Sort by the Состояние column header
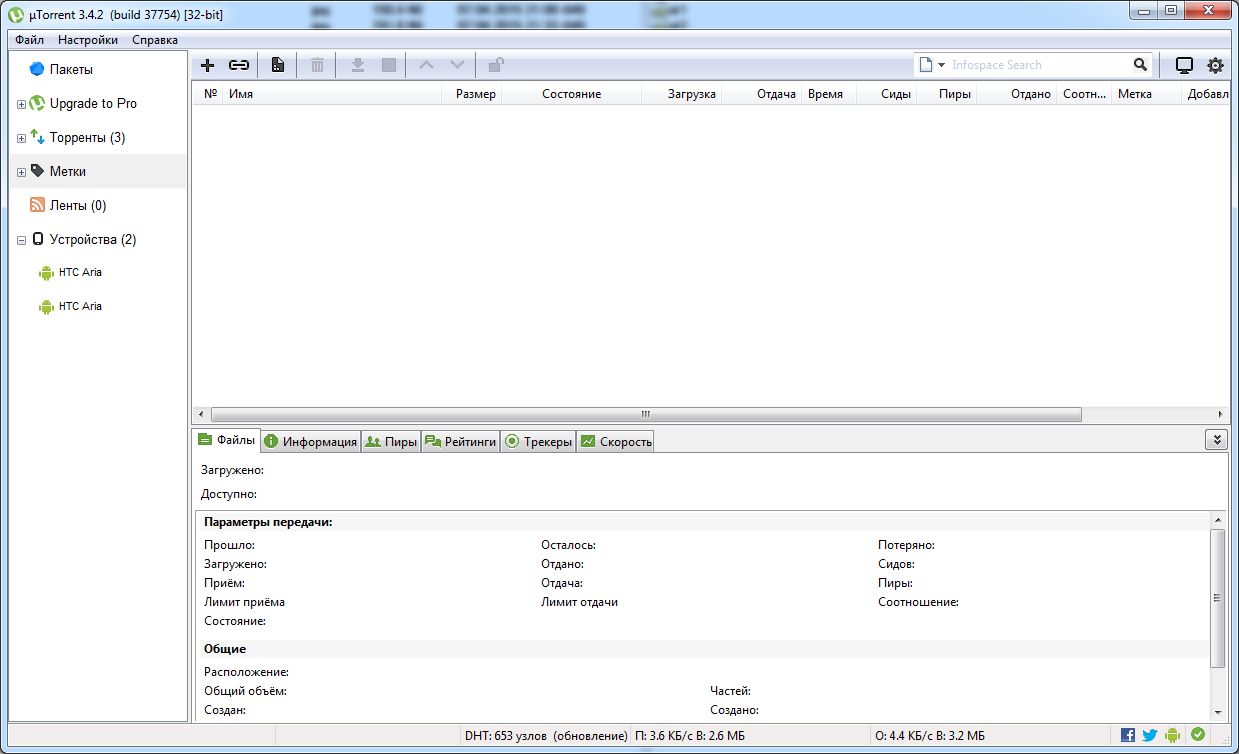 tap(571, 94)
